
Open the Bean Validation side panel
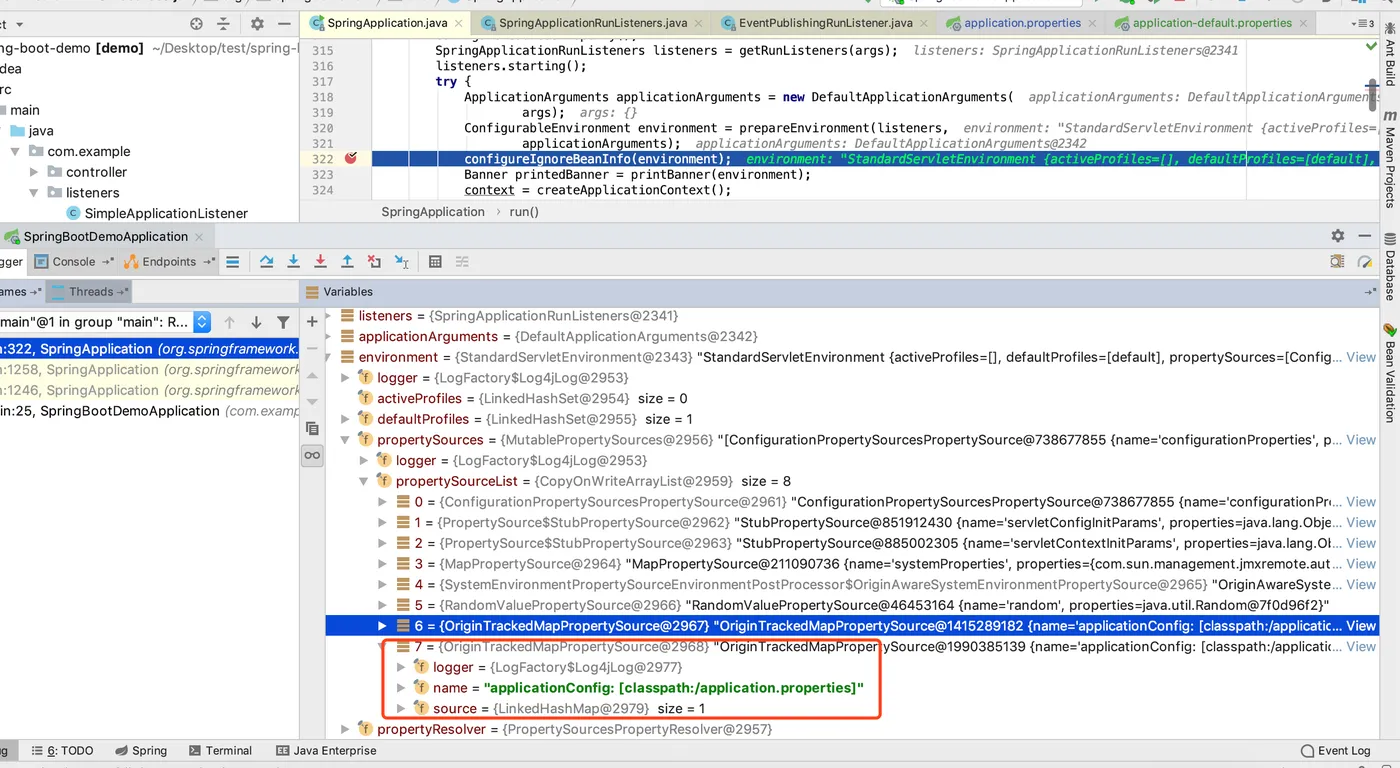1389,372
